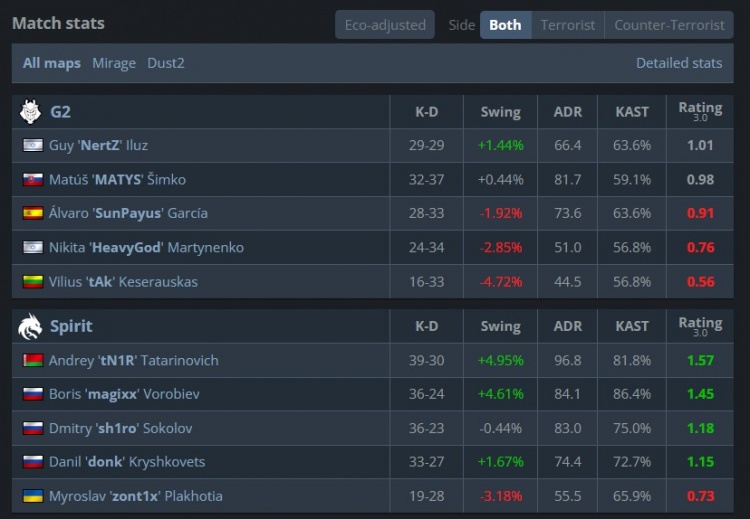
Task: Select the All maps tab
Action: tap(52, 63)
